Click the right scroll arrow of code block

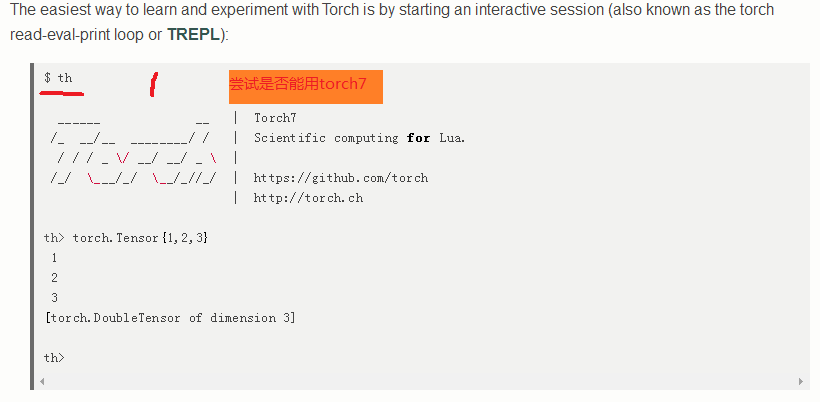[x=801, y=382]
